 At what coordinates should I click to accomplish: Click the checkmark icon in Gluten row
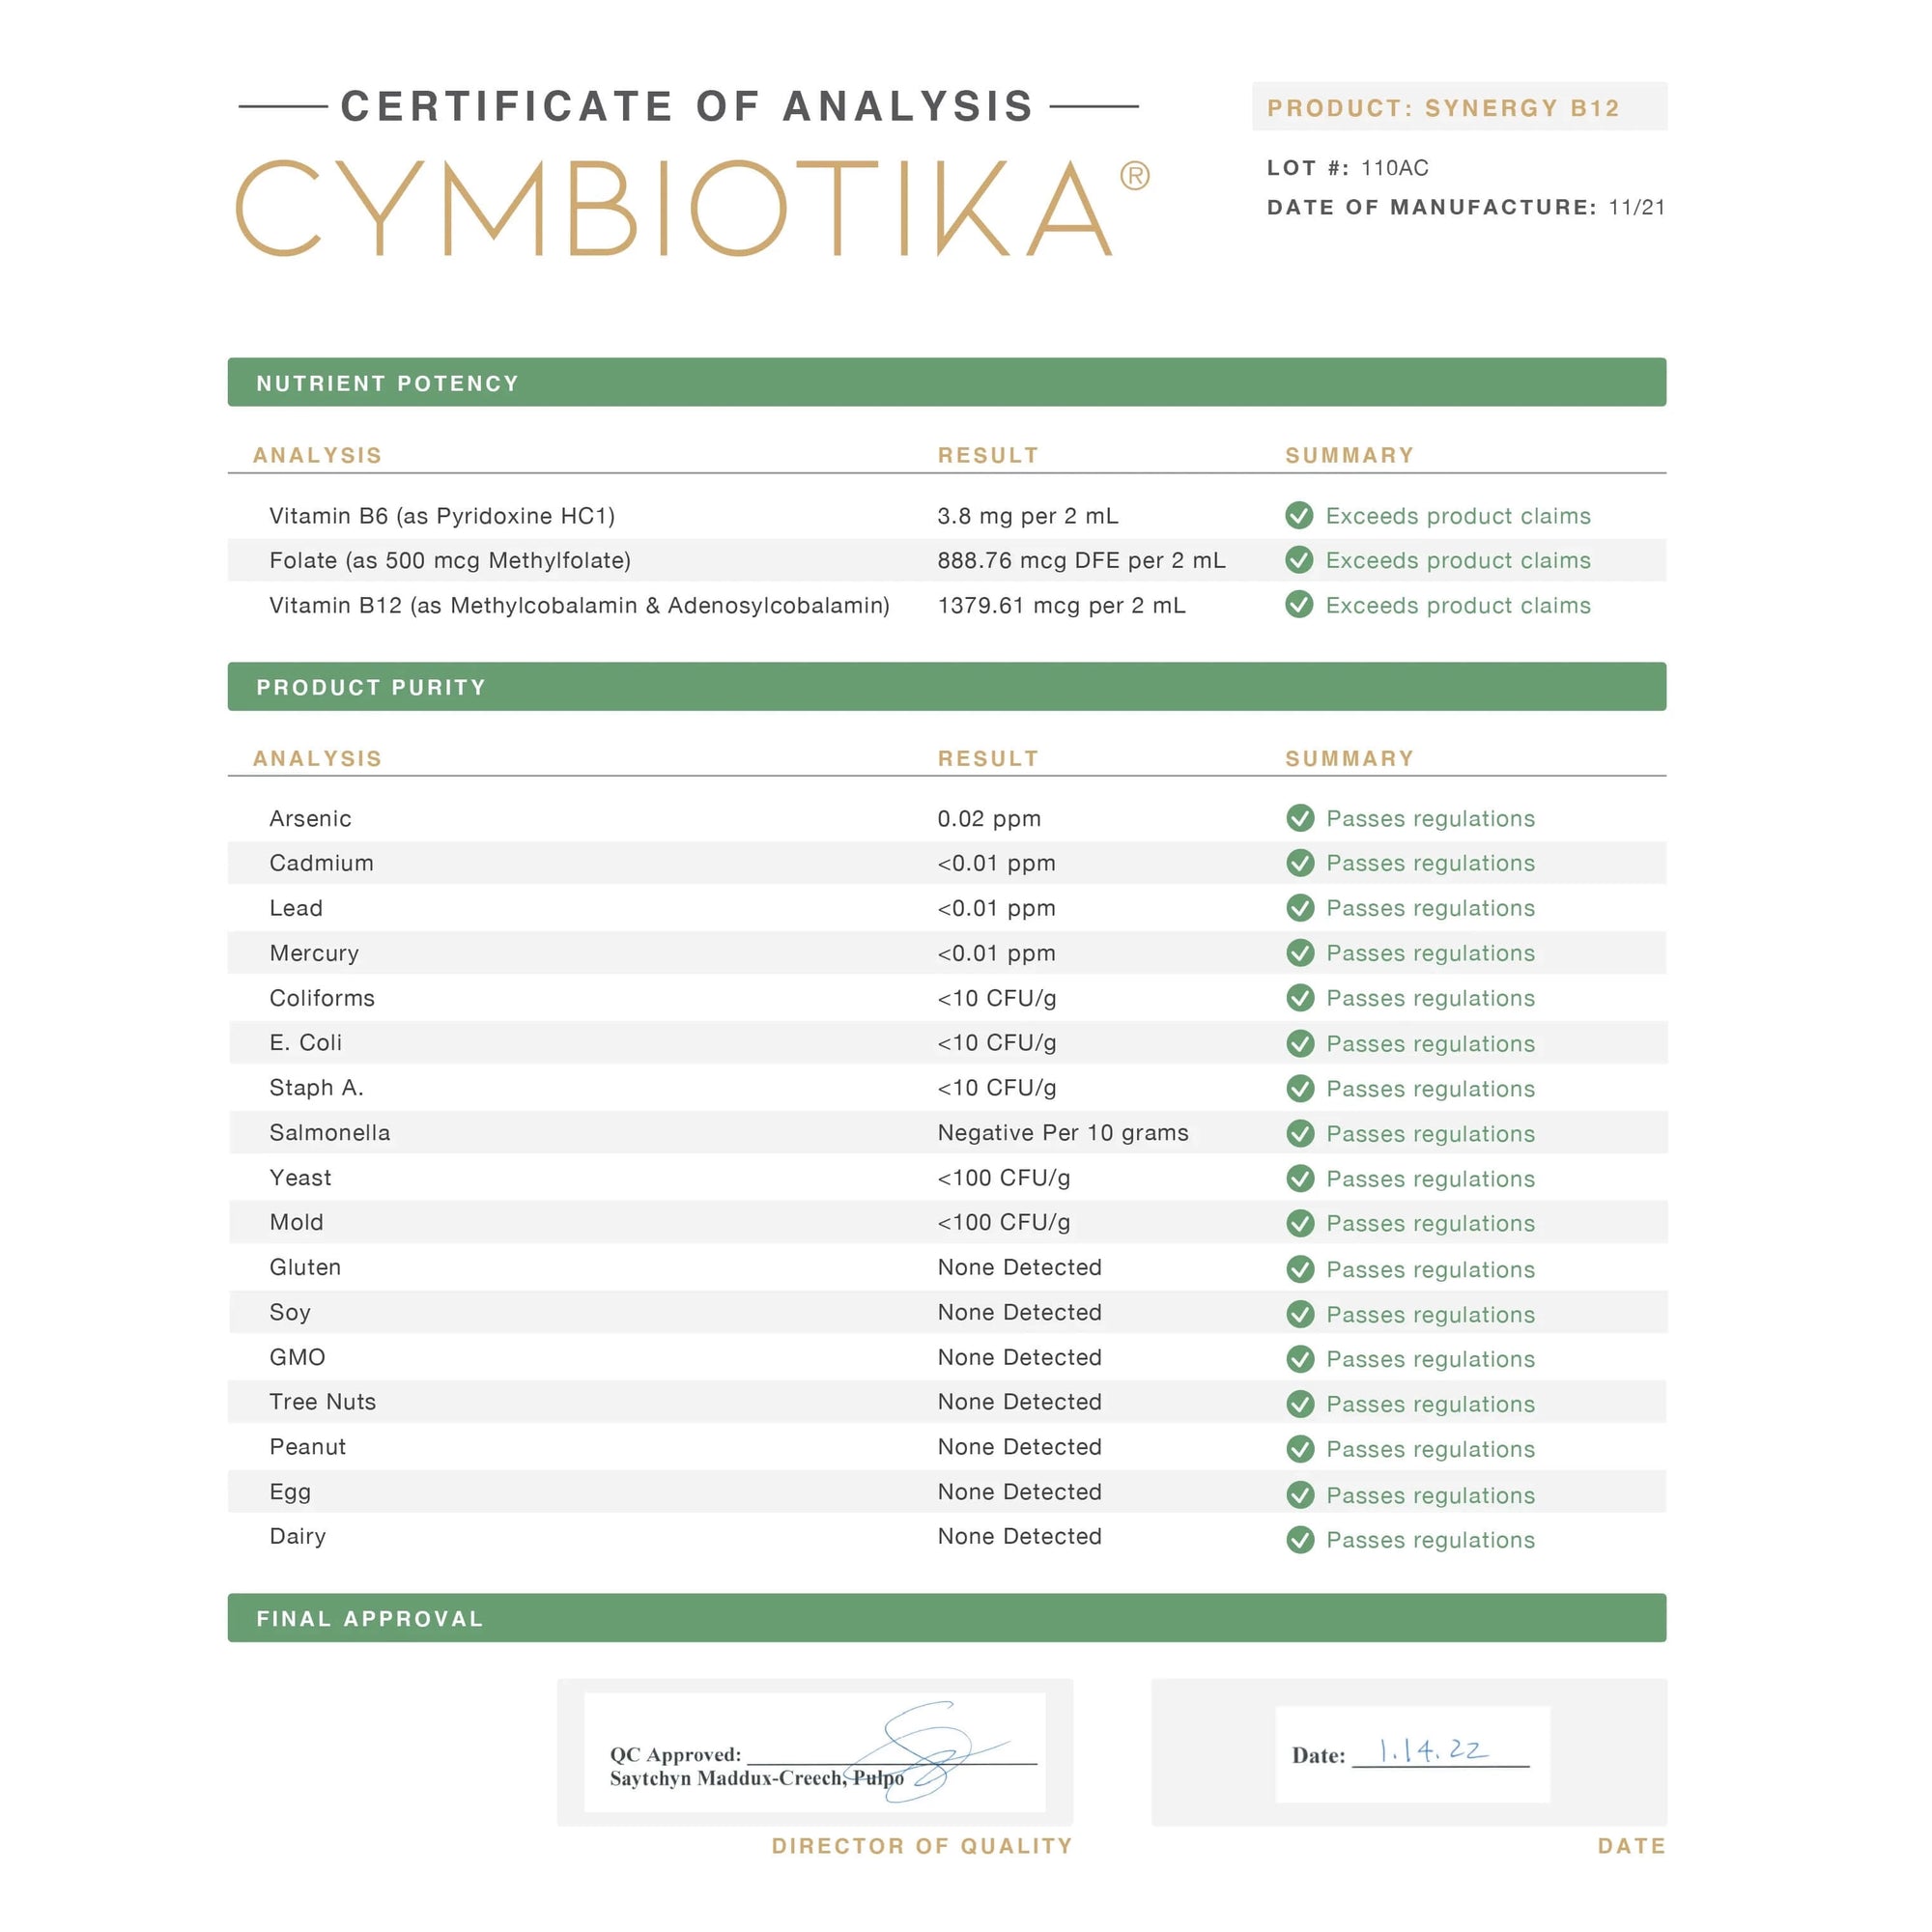1300,1269
